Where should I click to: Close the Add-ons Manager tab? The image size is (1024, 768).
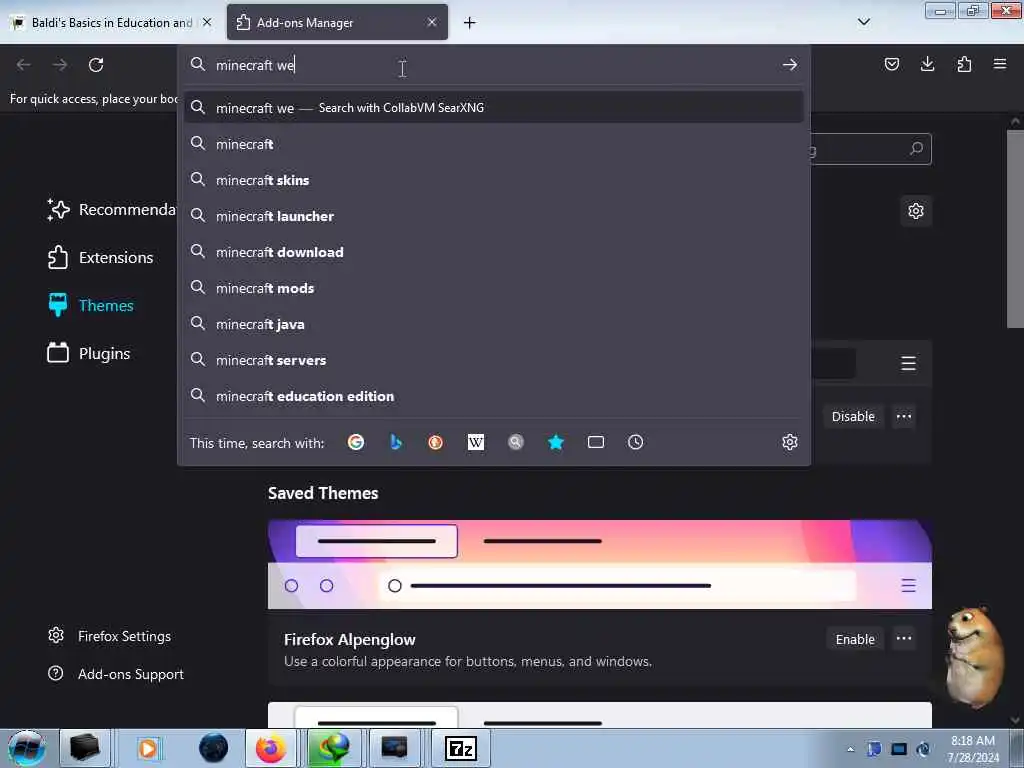(432, 22)
